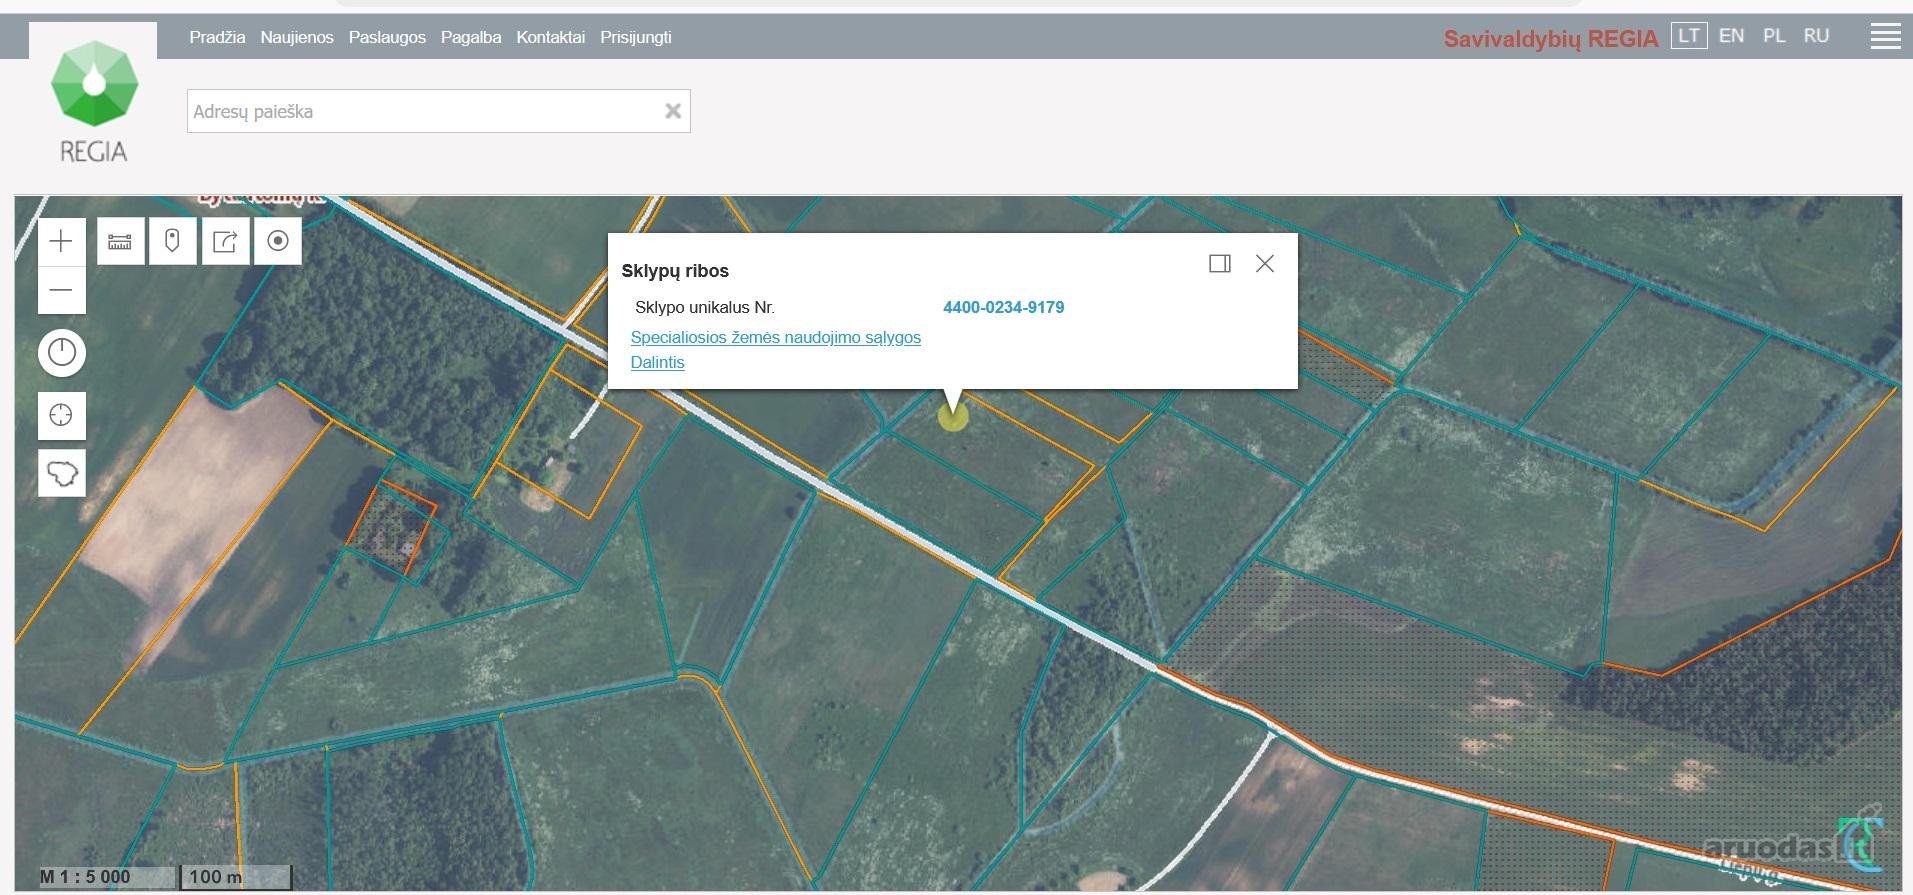Activate the locate-me crosshair button

click(62, 415)
